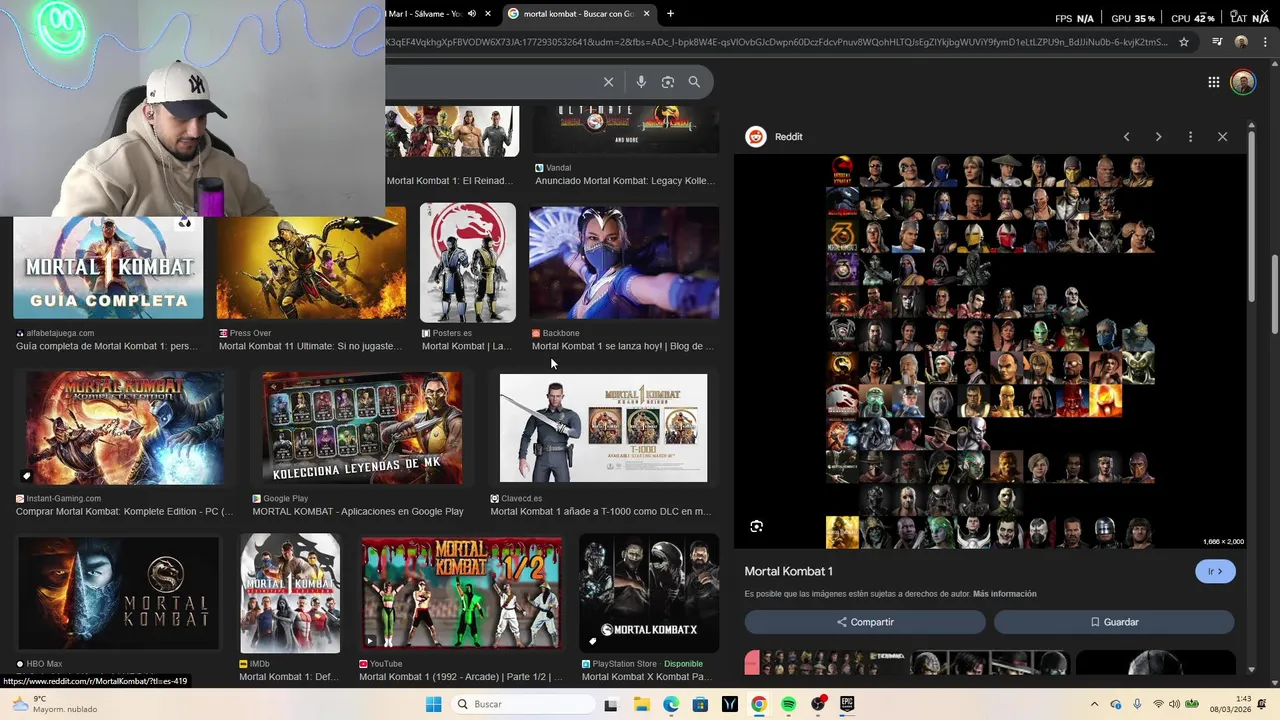Screen dimensions: 1280x720
Task: Click the Ir button to visit Reddit
Action: [x=1215, y=572]
